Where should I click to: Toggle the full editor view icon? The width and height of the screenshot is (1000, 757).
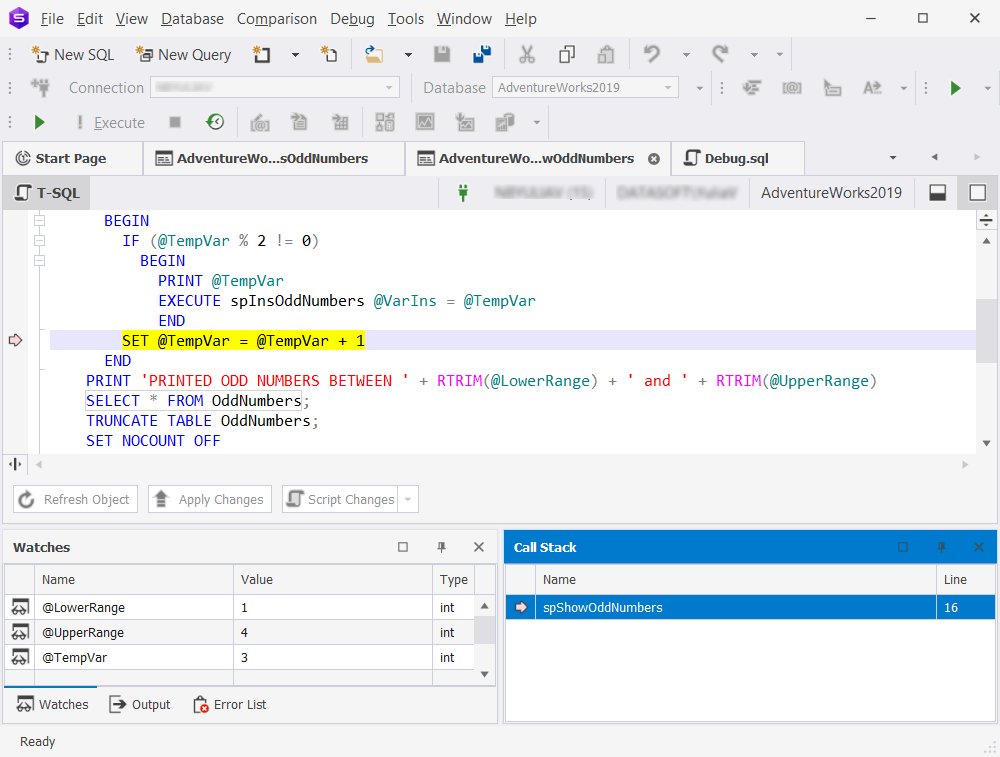pyautogui.click(x=978, y=193)
